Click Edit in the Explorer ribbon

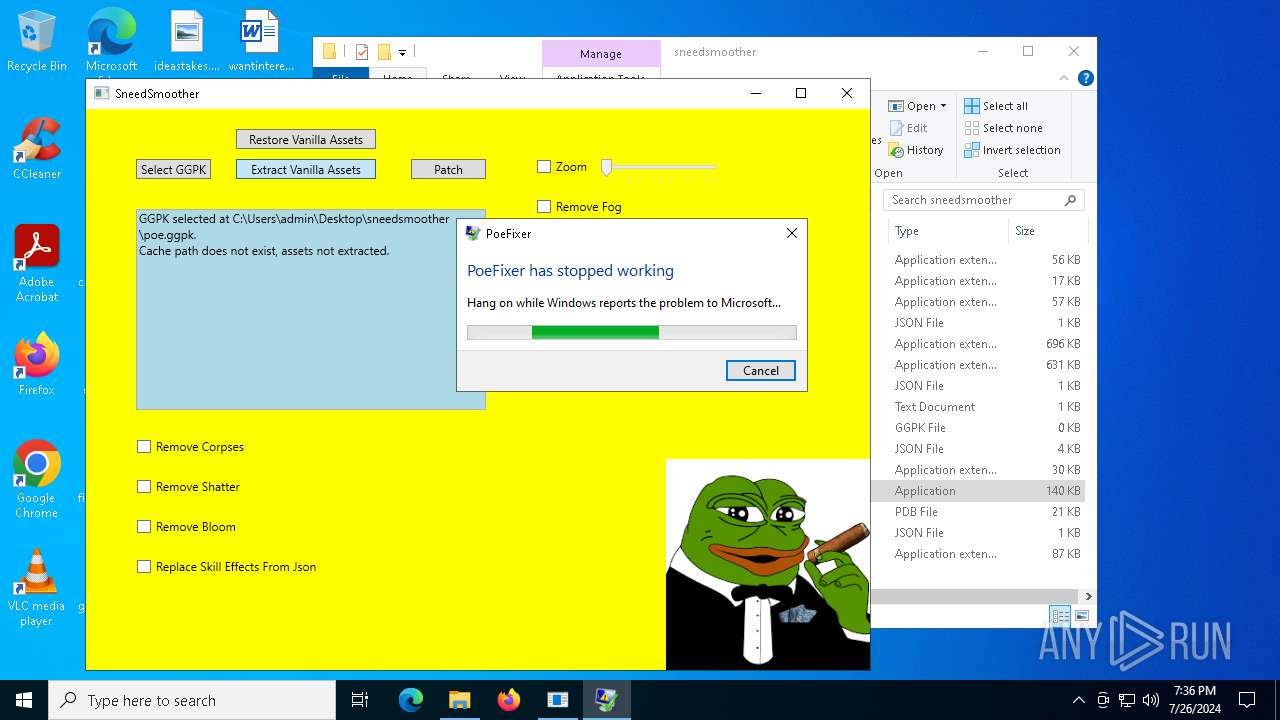(x=907, y=128)
